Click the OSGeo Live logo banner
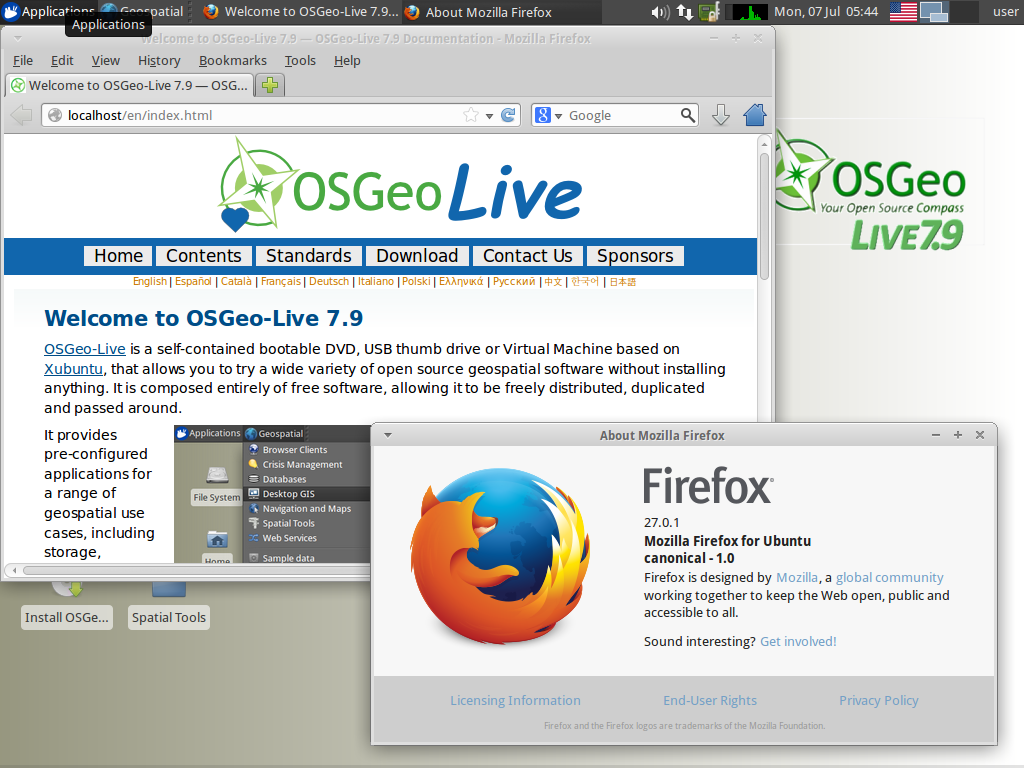 pos(400,185)
